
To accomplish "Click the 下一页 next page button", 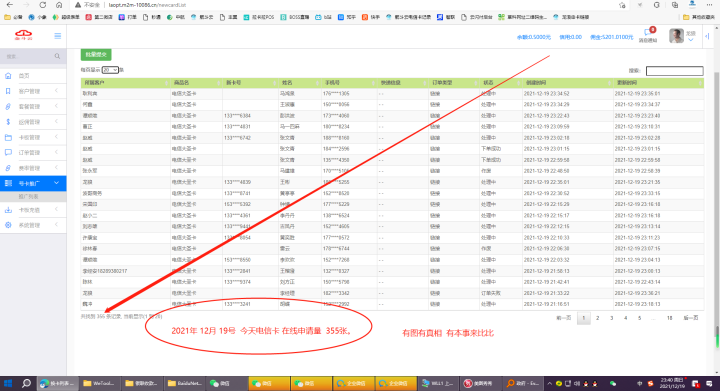I will click(x=691, y=318).
